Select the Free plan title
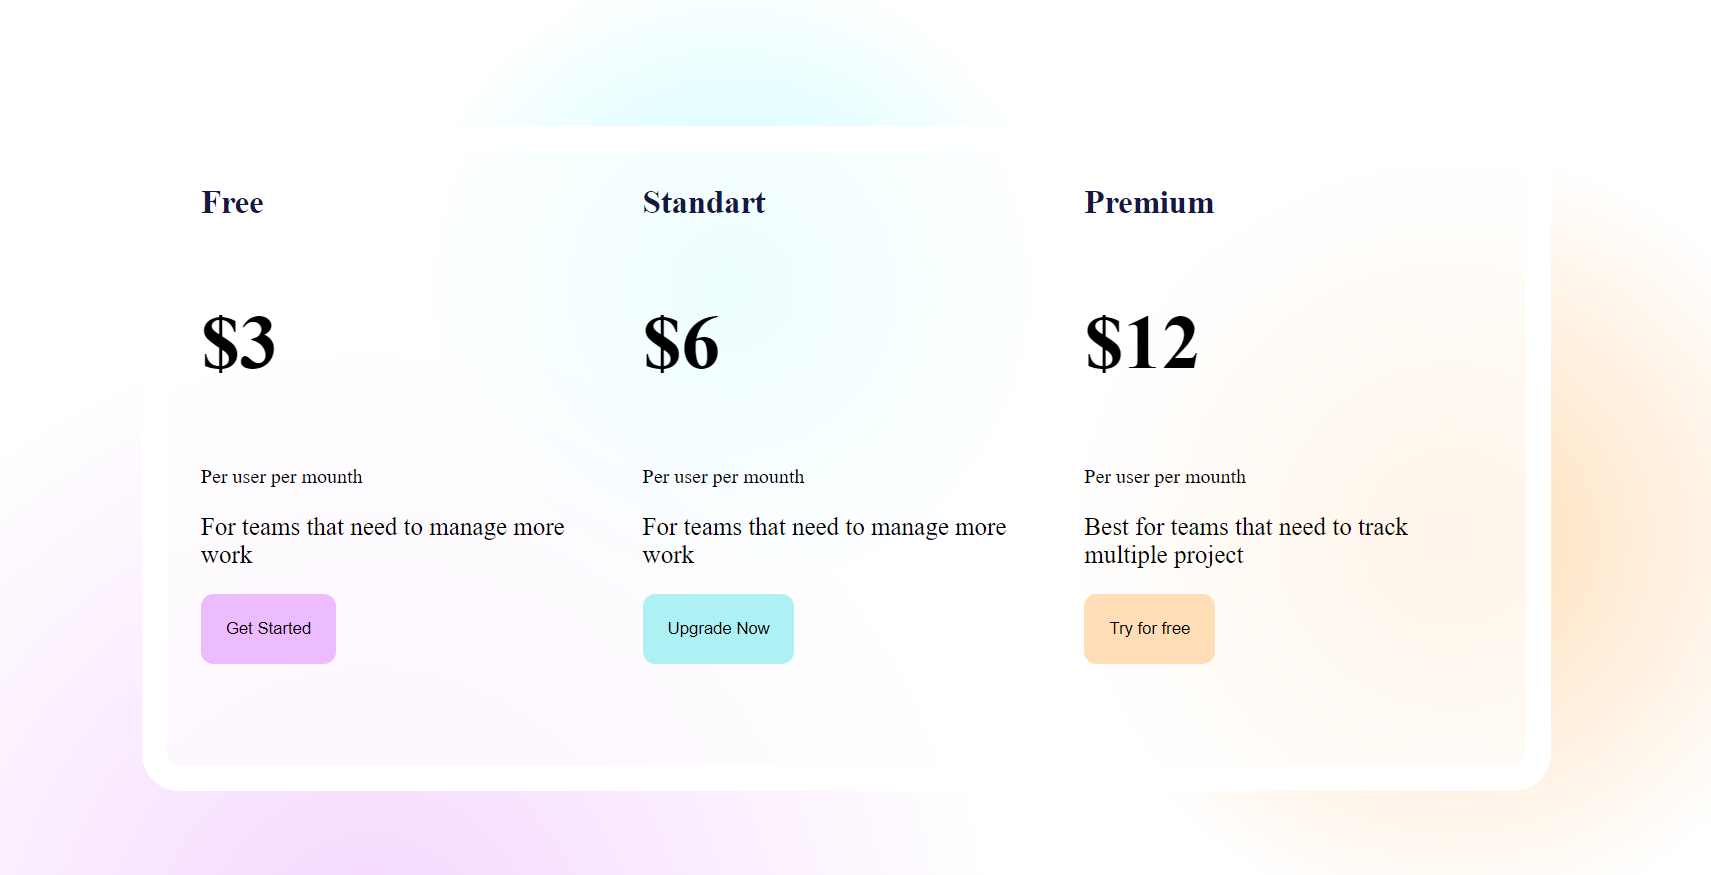 click(231, 203)
